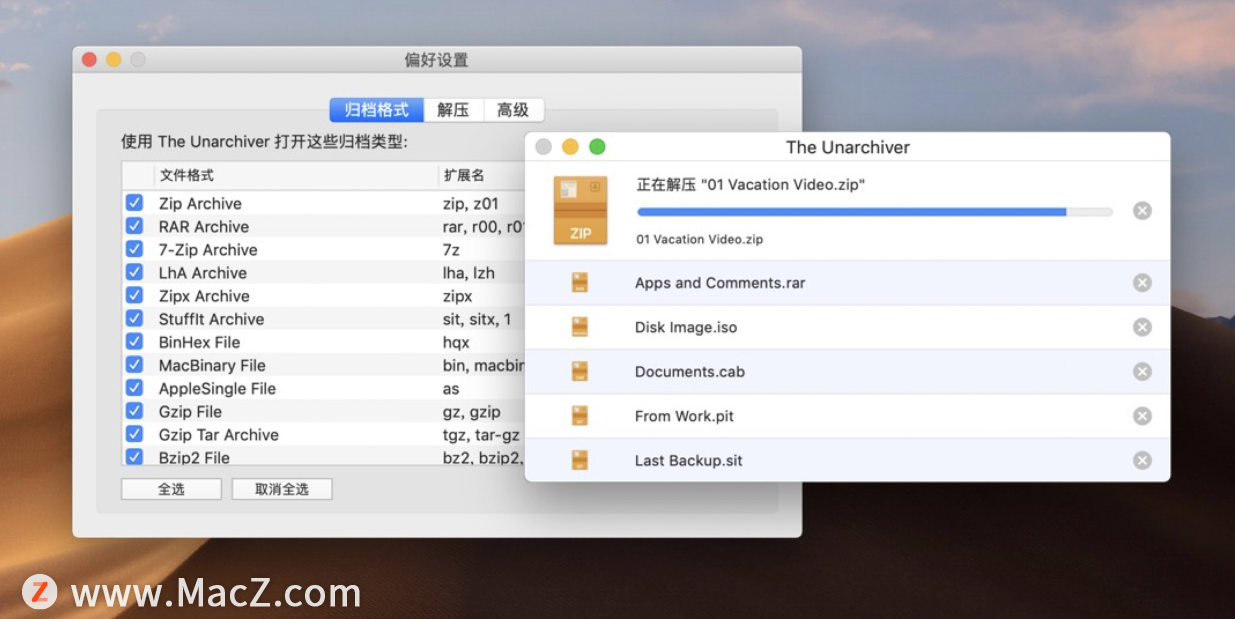Viewport: 1235px width, 619px height.
Task: Click the archive icon beside Last Backup.sit
Action: coord(580,460)
